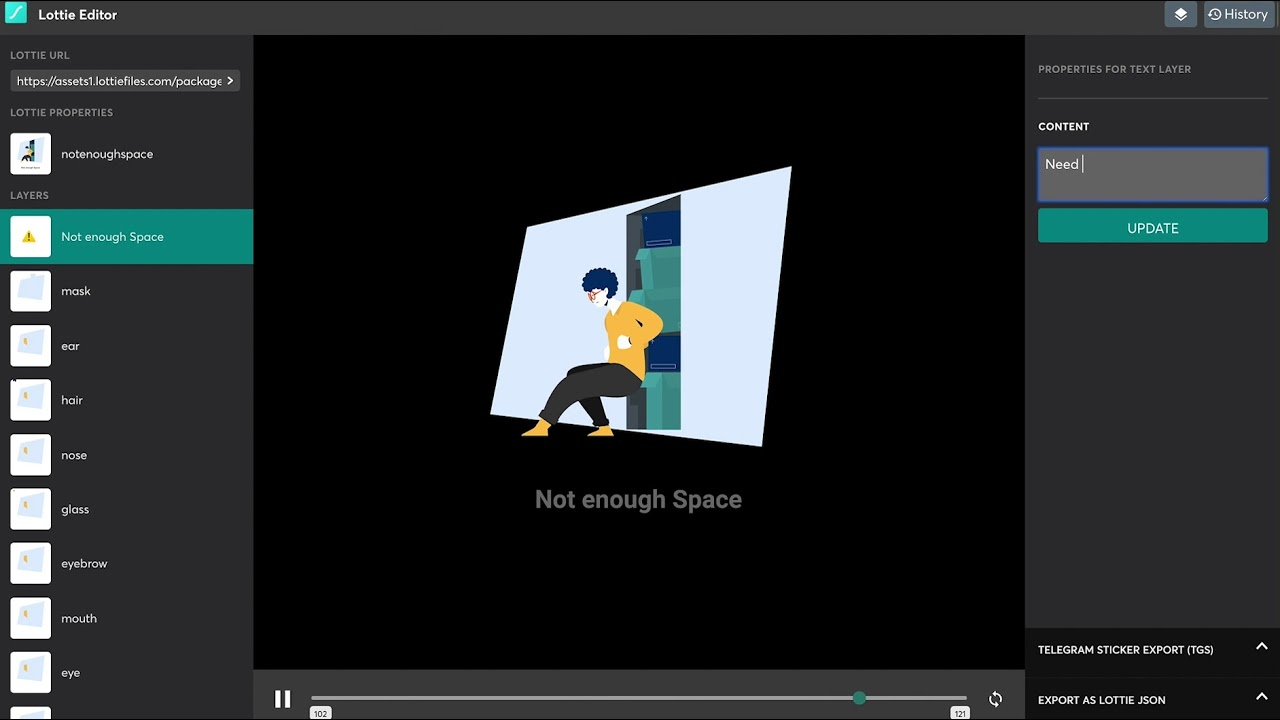Select the mask layer
The height and width of the screenshot is (720, 1280).
pyautogui.click(x=126, y=291)
